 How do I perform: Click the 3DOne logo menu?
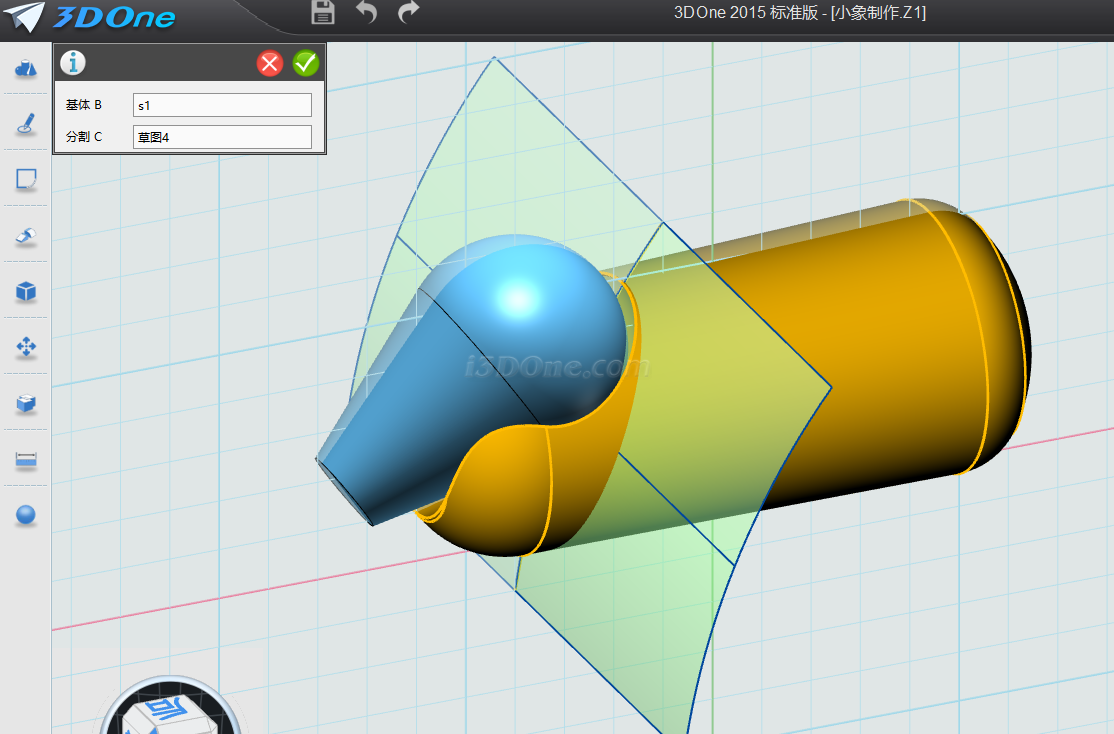(97, 17)
